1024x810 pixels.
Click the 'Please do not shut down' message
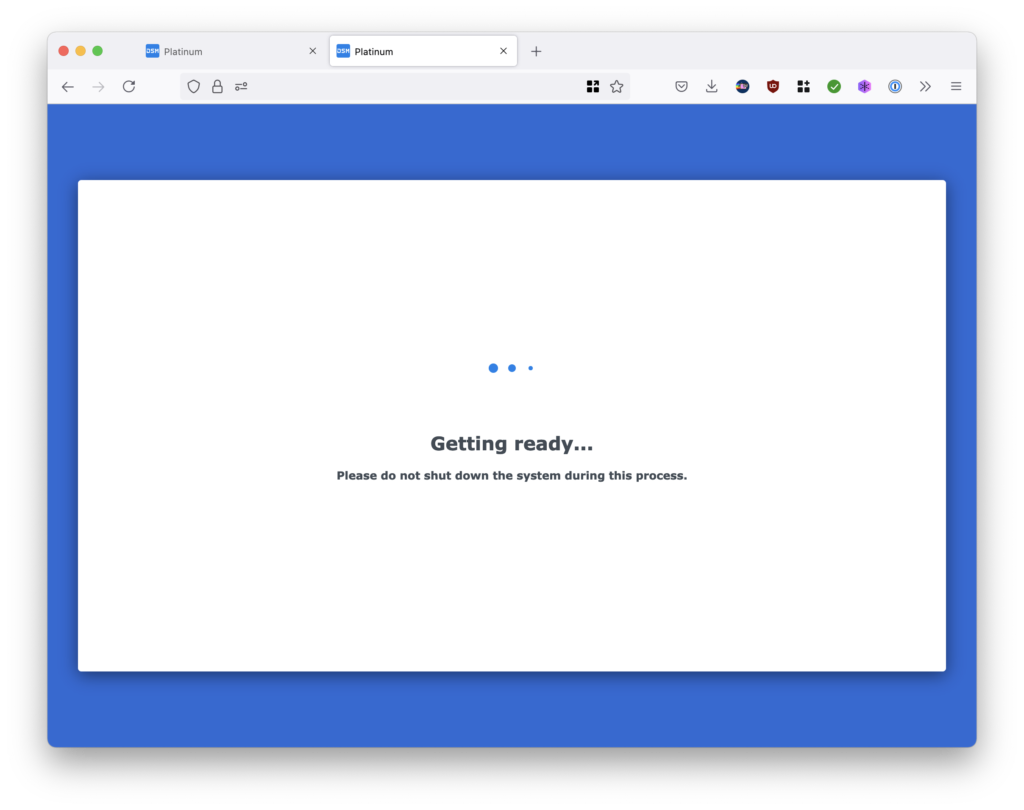511,476
